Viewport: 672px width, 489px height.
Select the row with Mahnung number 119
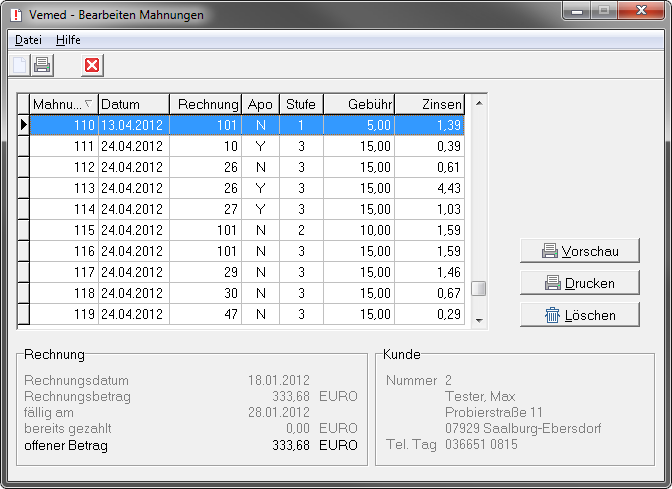(247, 314)
